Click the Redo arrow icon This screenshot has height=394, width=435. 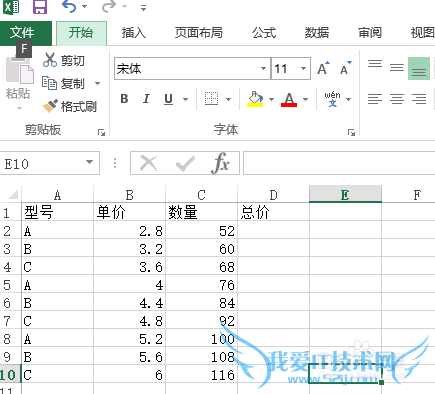coord(109,6)
